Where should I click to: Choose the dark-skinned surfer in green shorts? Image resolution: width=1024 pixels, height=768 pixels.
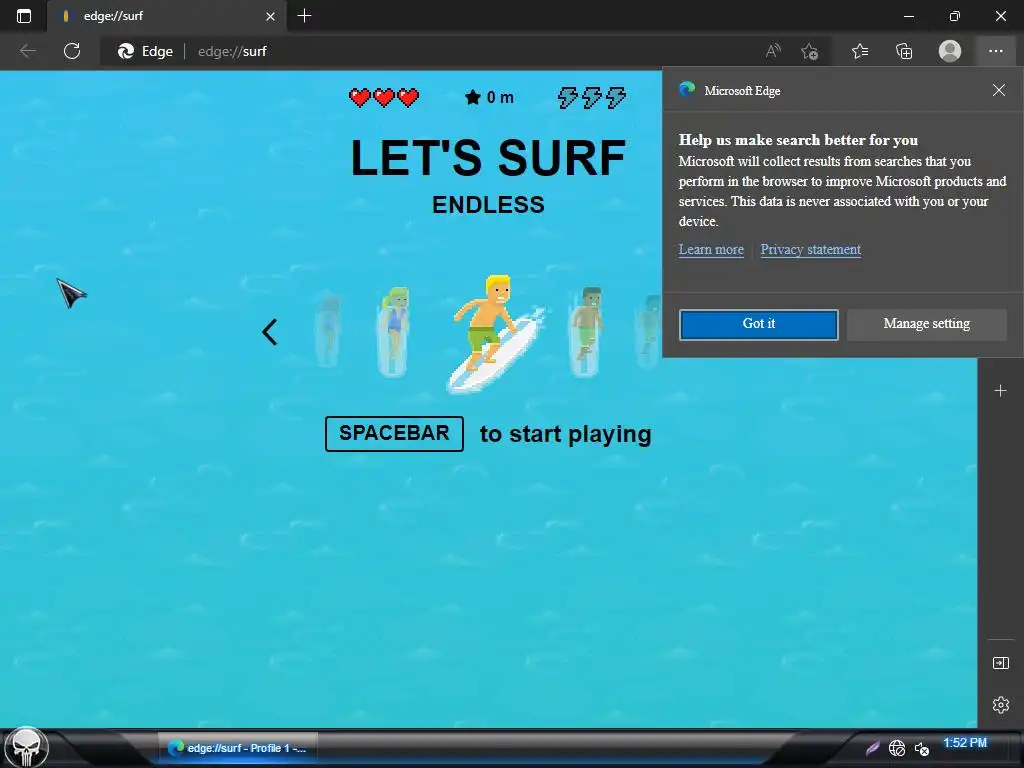586,332
